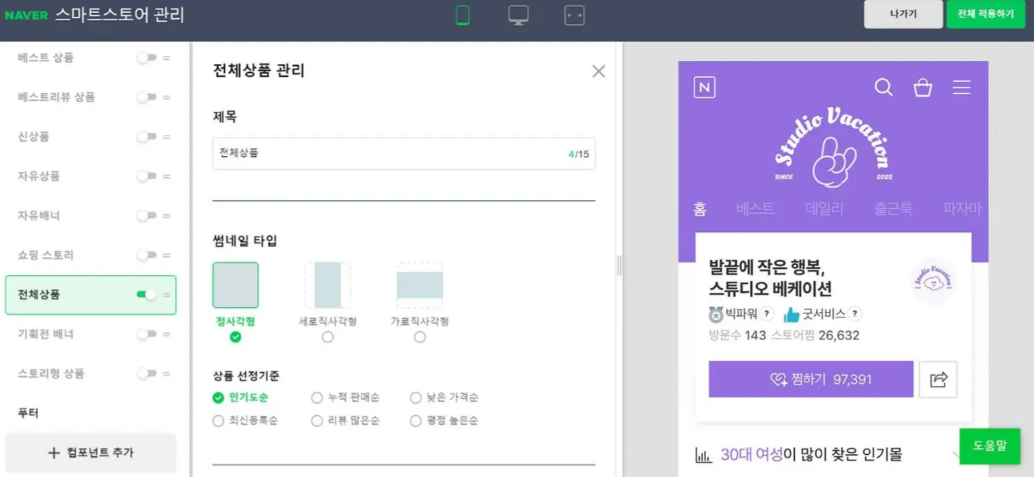Pick the square thumbnail type image
Image resolution: width=1034 pixels, height=477 pixels.
point(235,285)
